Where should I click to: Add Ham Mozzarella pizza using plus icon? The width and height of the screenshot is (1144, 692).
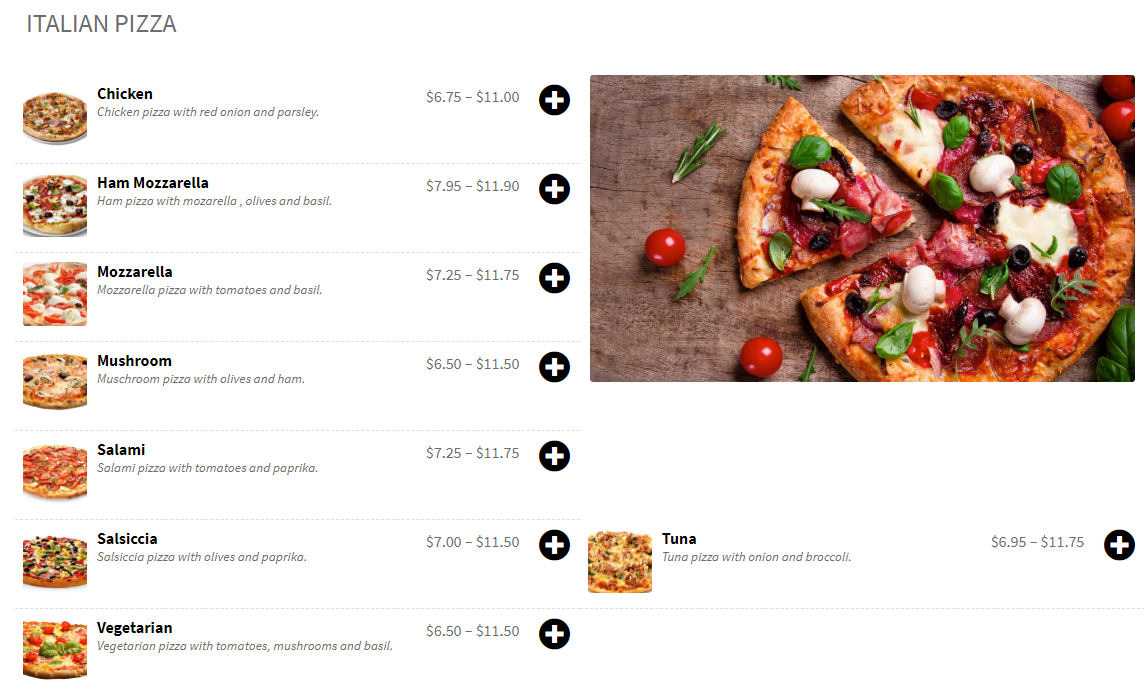tap(554, 189)
